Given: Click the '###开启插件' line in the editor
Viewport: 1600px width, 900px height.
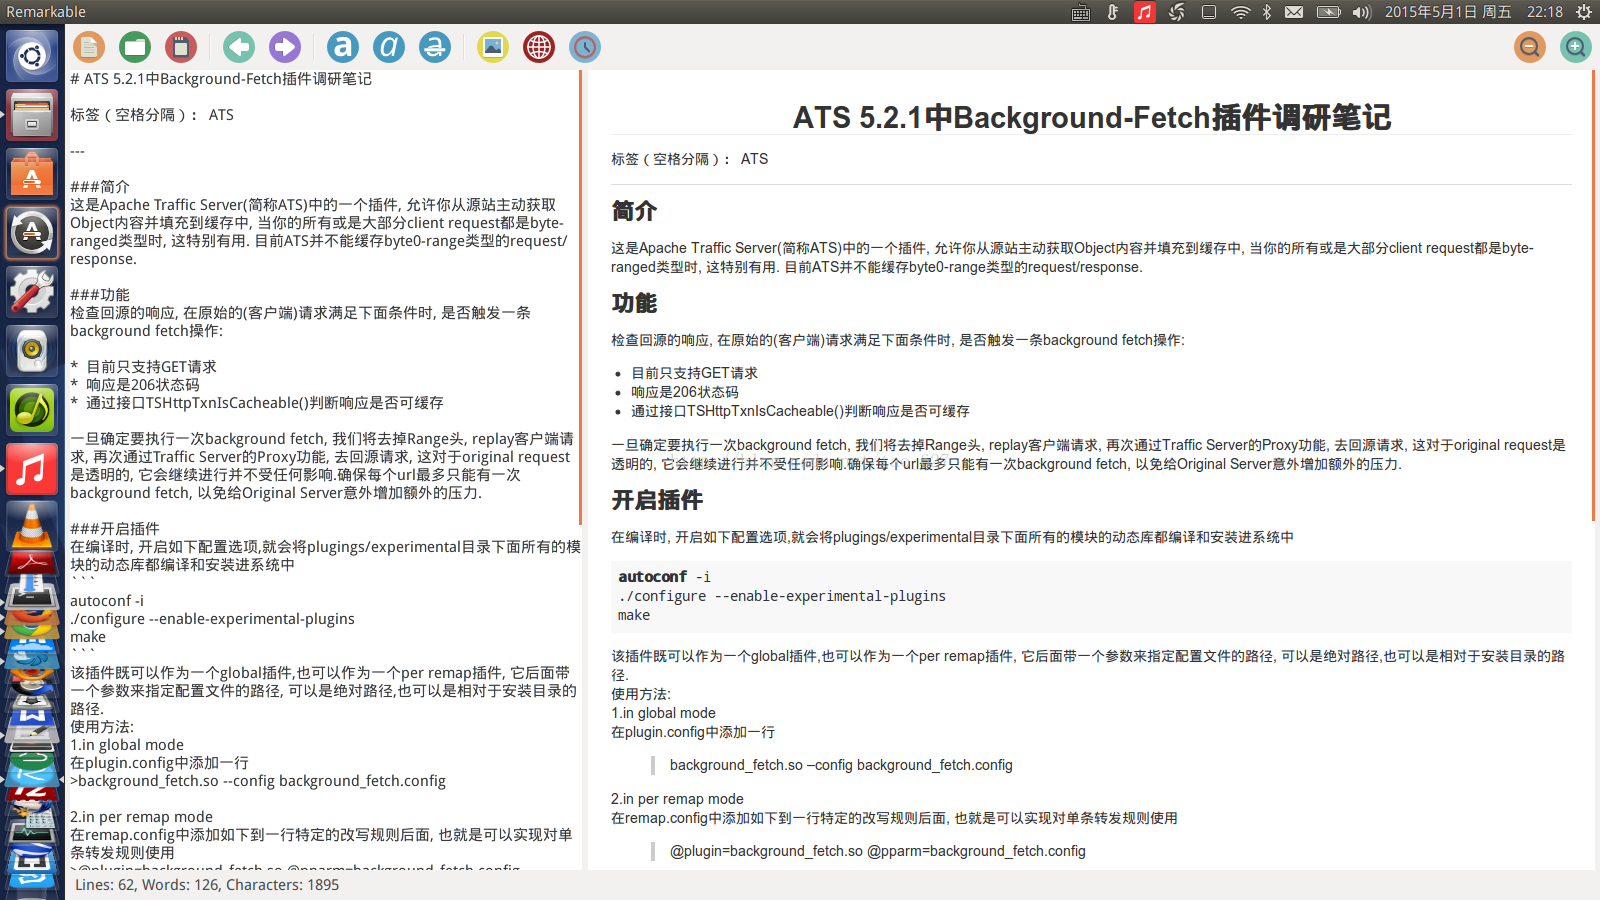Looking at the screenshot, I should (x=115, y=529).
